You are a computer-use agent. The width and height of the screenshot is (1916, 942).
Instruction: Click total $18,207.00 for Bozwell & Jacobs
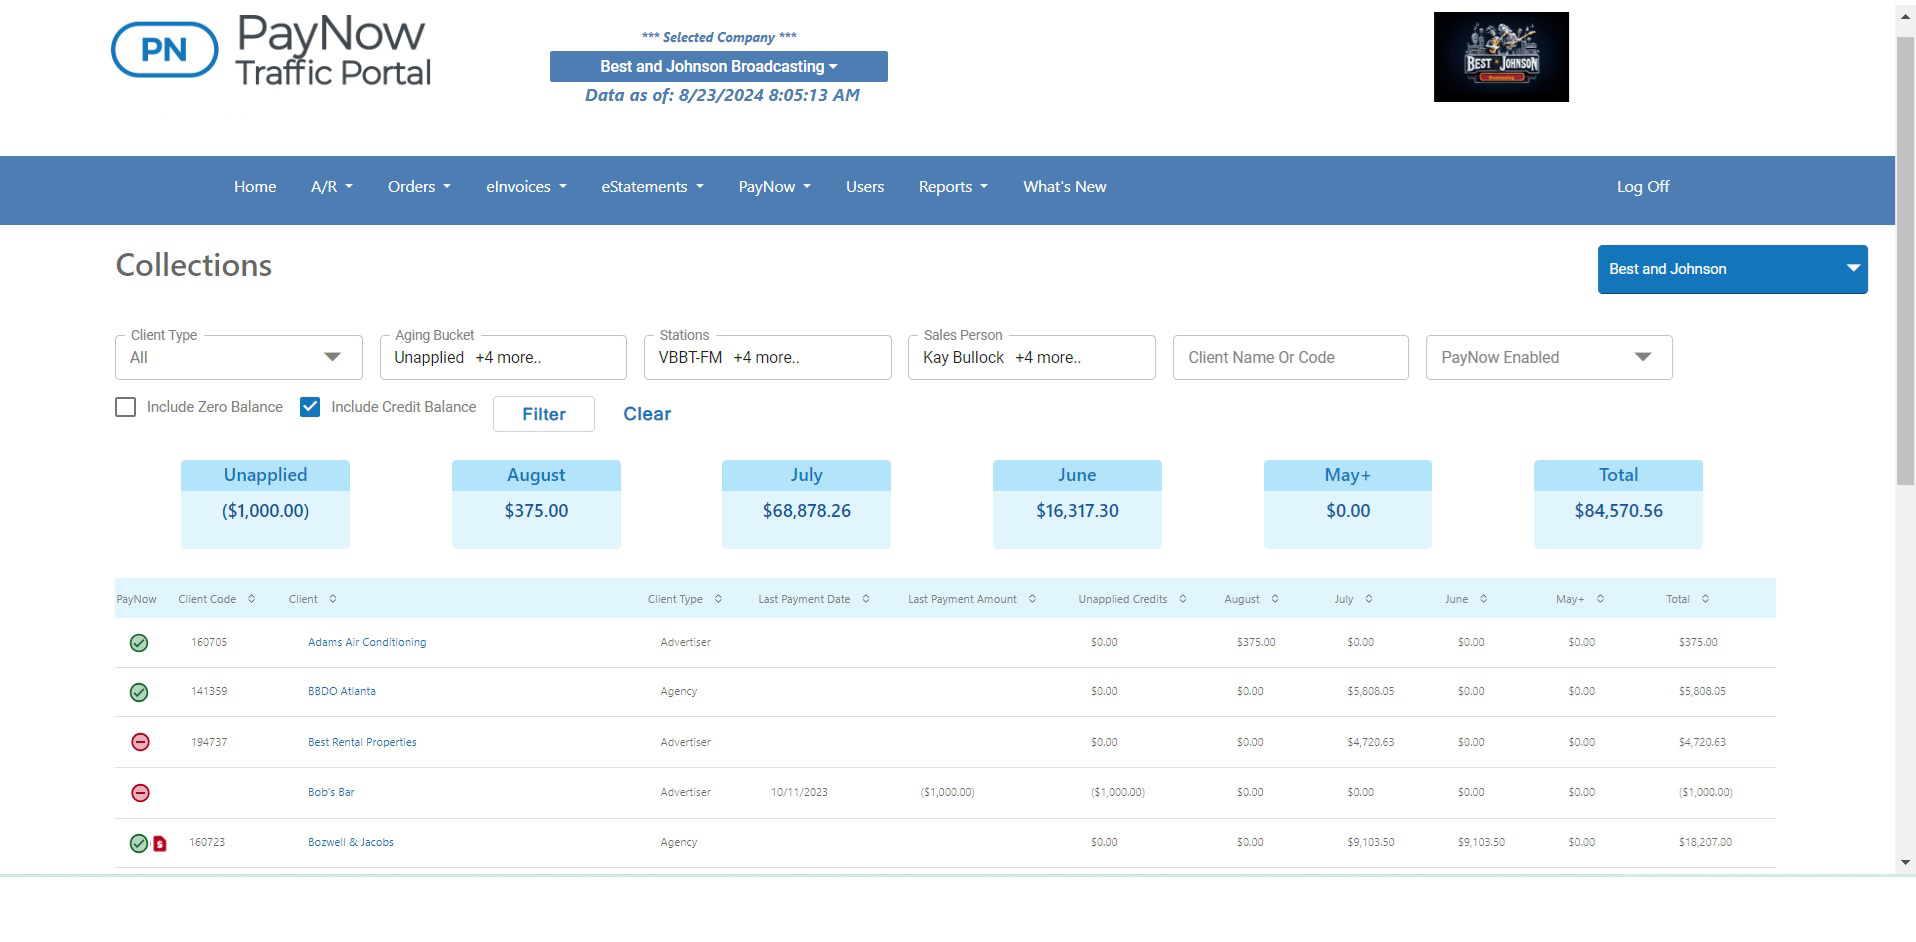1705,842
